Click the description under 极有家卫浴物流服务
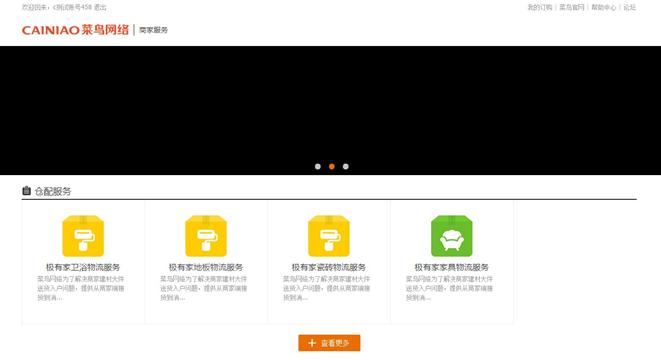The width and height of the screenshot is (661, 360). tap(81, 288)
